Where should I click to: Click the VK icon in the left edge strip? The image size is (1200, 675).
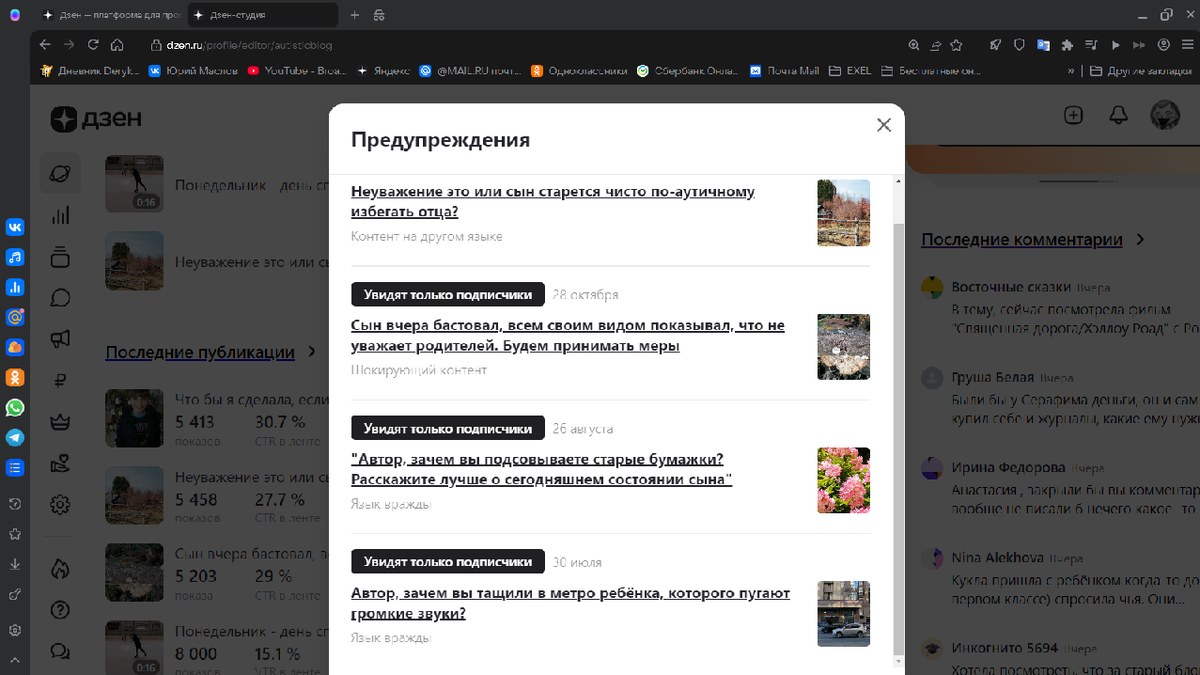point(15,227)
